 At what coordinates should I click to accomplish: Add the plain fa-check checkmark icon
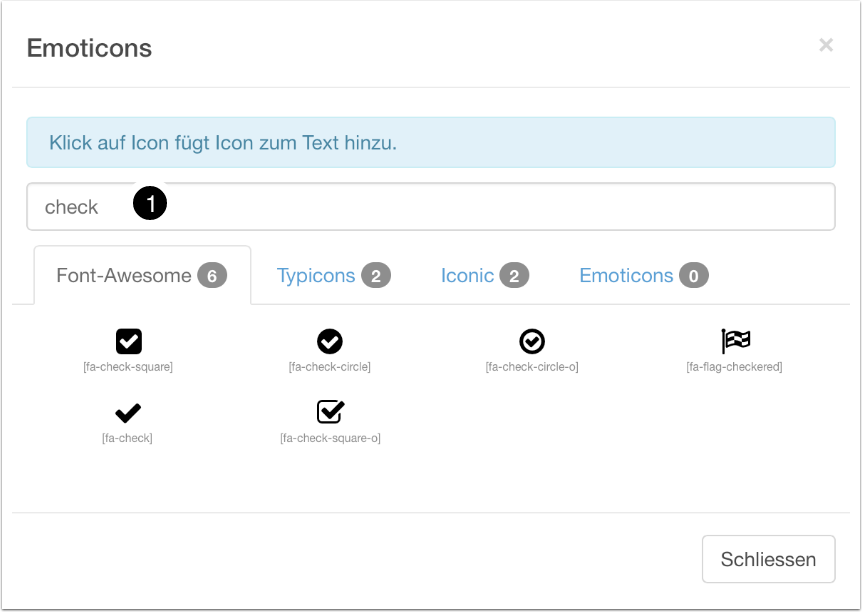(128, 412)
